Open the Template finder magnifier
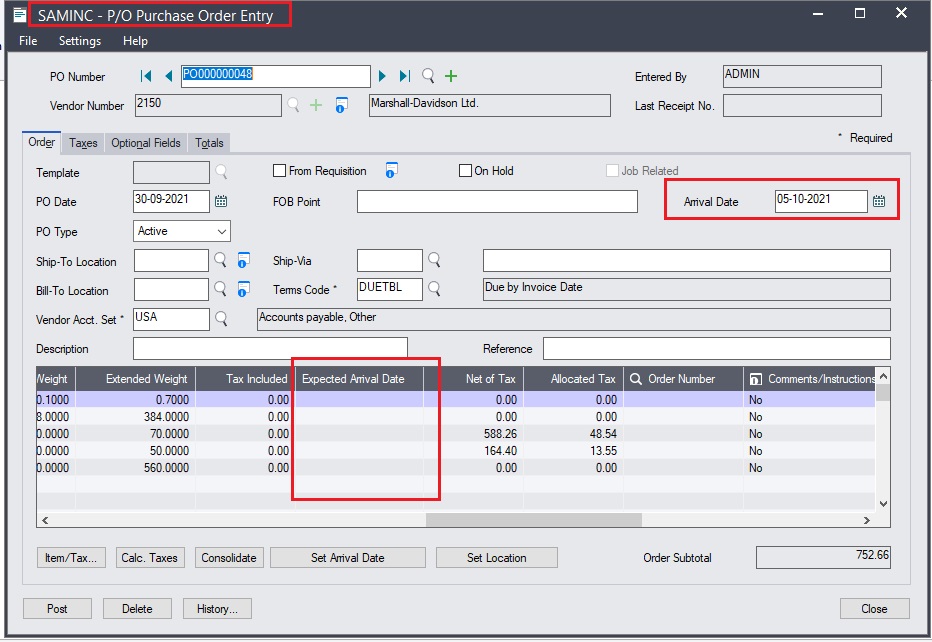This screenshot has height=642, width=932. point(221,172)
